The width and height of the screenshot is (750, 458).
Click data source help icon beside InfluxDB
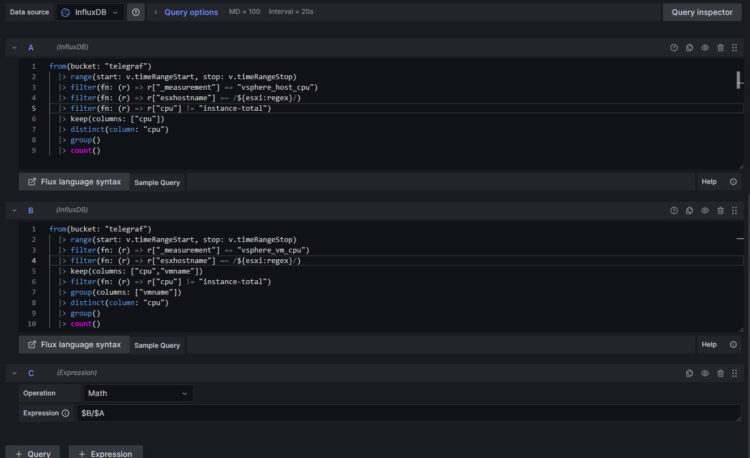pyautogui.click(x=136, y=12)
